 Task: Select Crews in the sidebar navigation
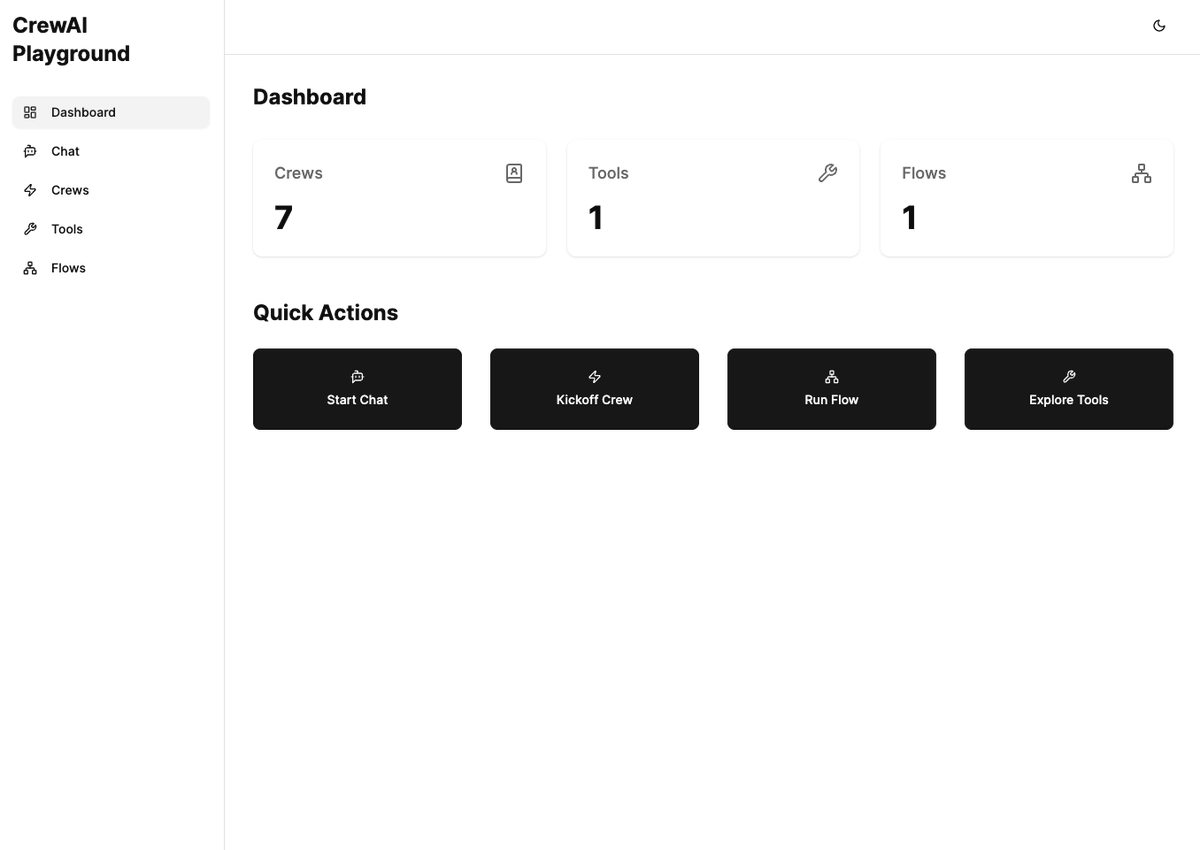[x=70, y=190]
